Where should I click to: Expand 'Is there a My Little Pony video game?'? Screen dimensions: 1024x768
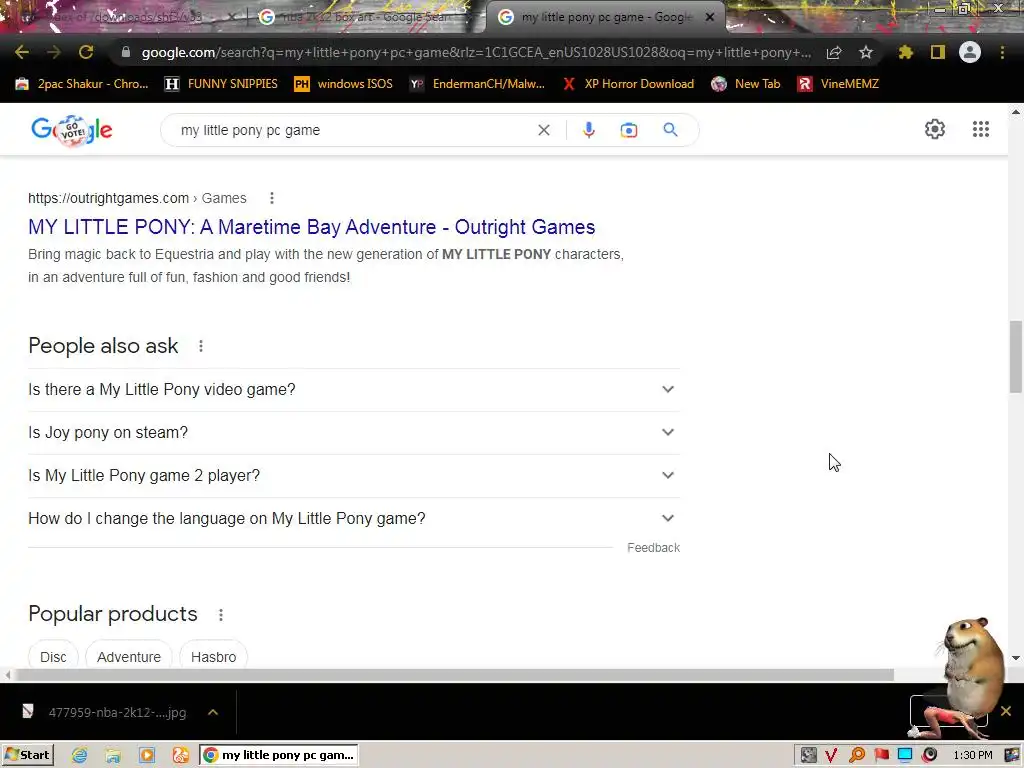354,390
